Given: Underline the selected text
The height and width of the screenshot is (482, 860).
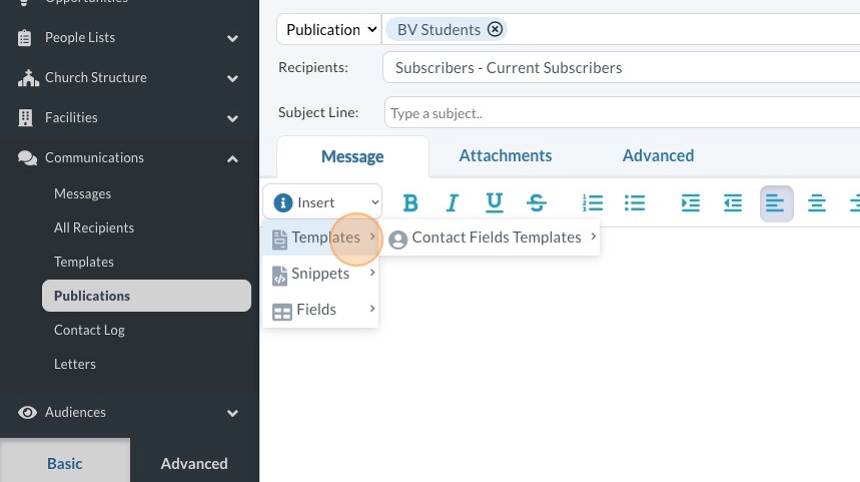Looking at the screenshot, I should coord(494,203).
